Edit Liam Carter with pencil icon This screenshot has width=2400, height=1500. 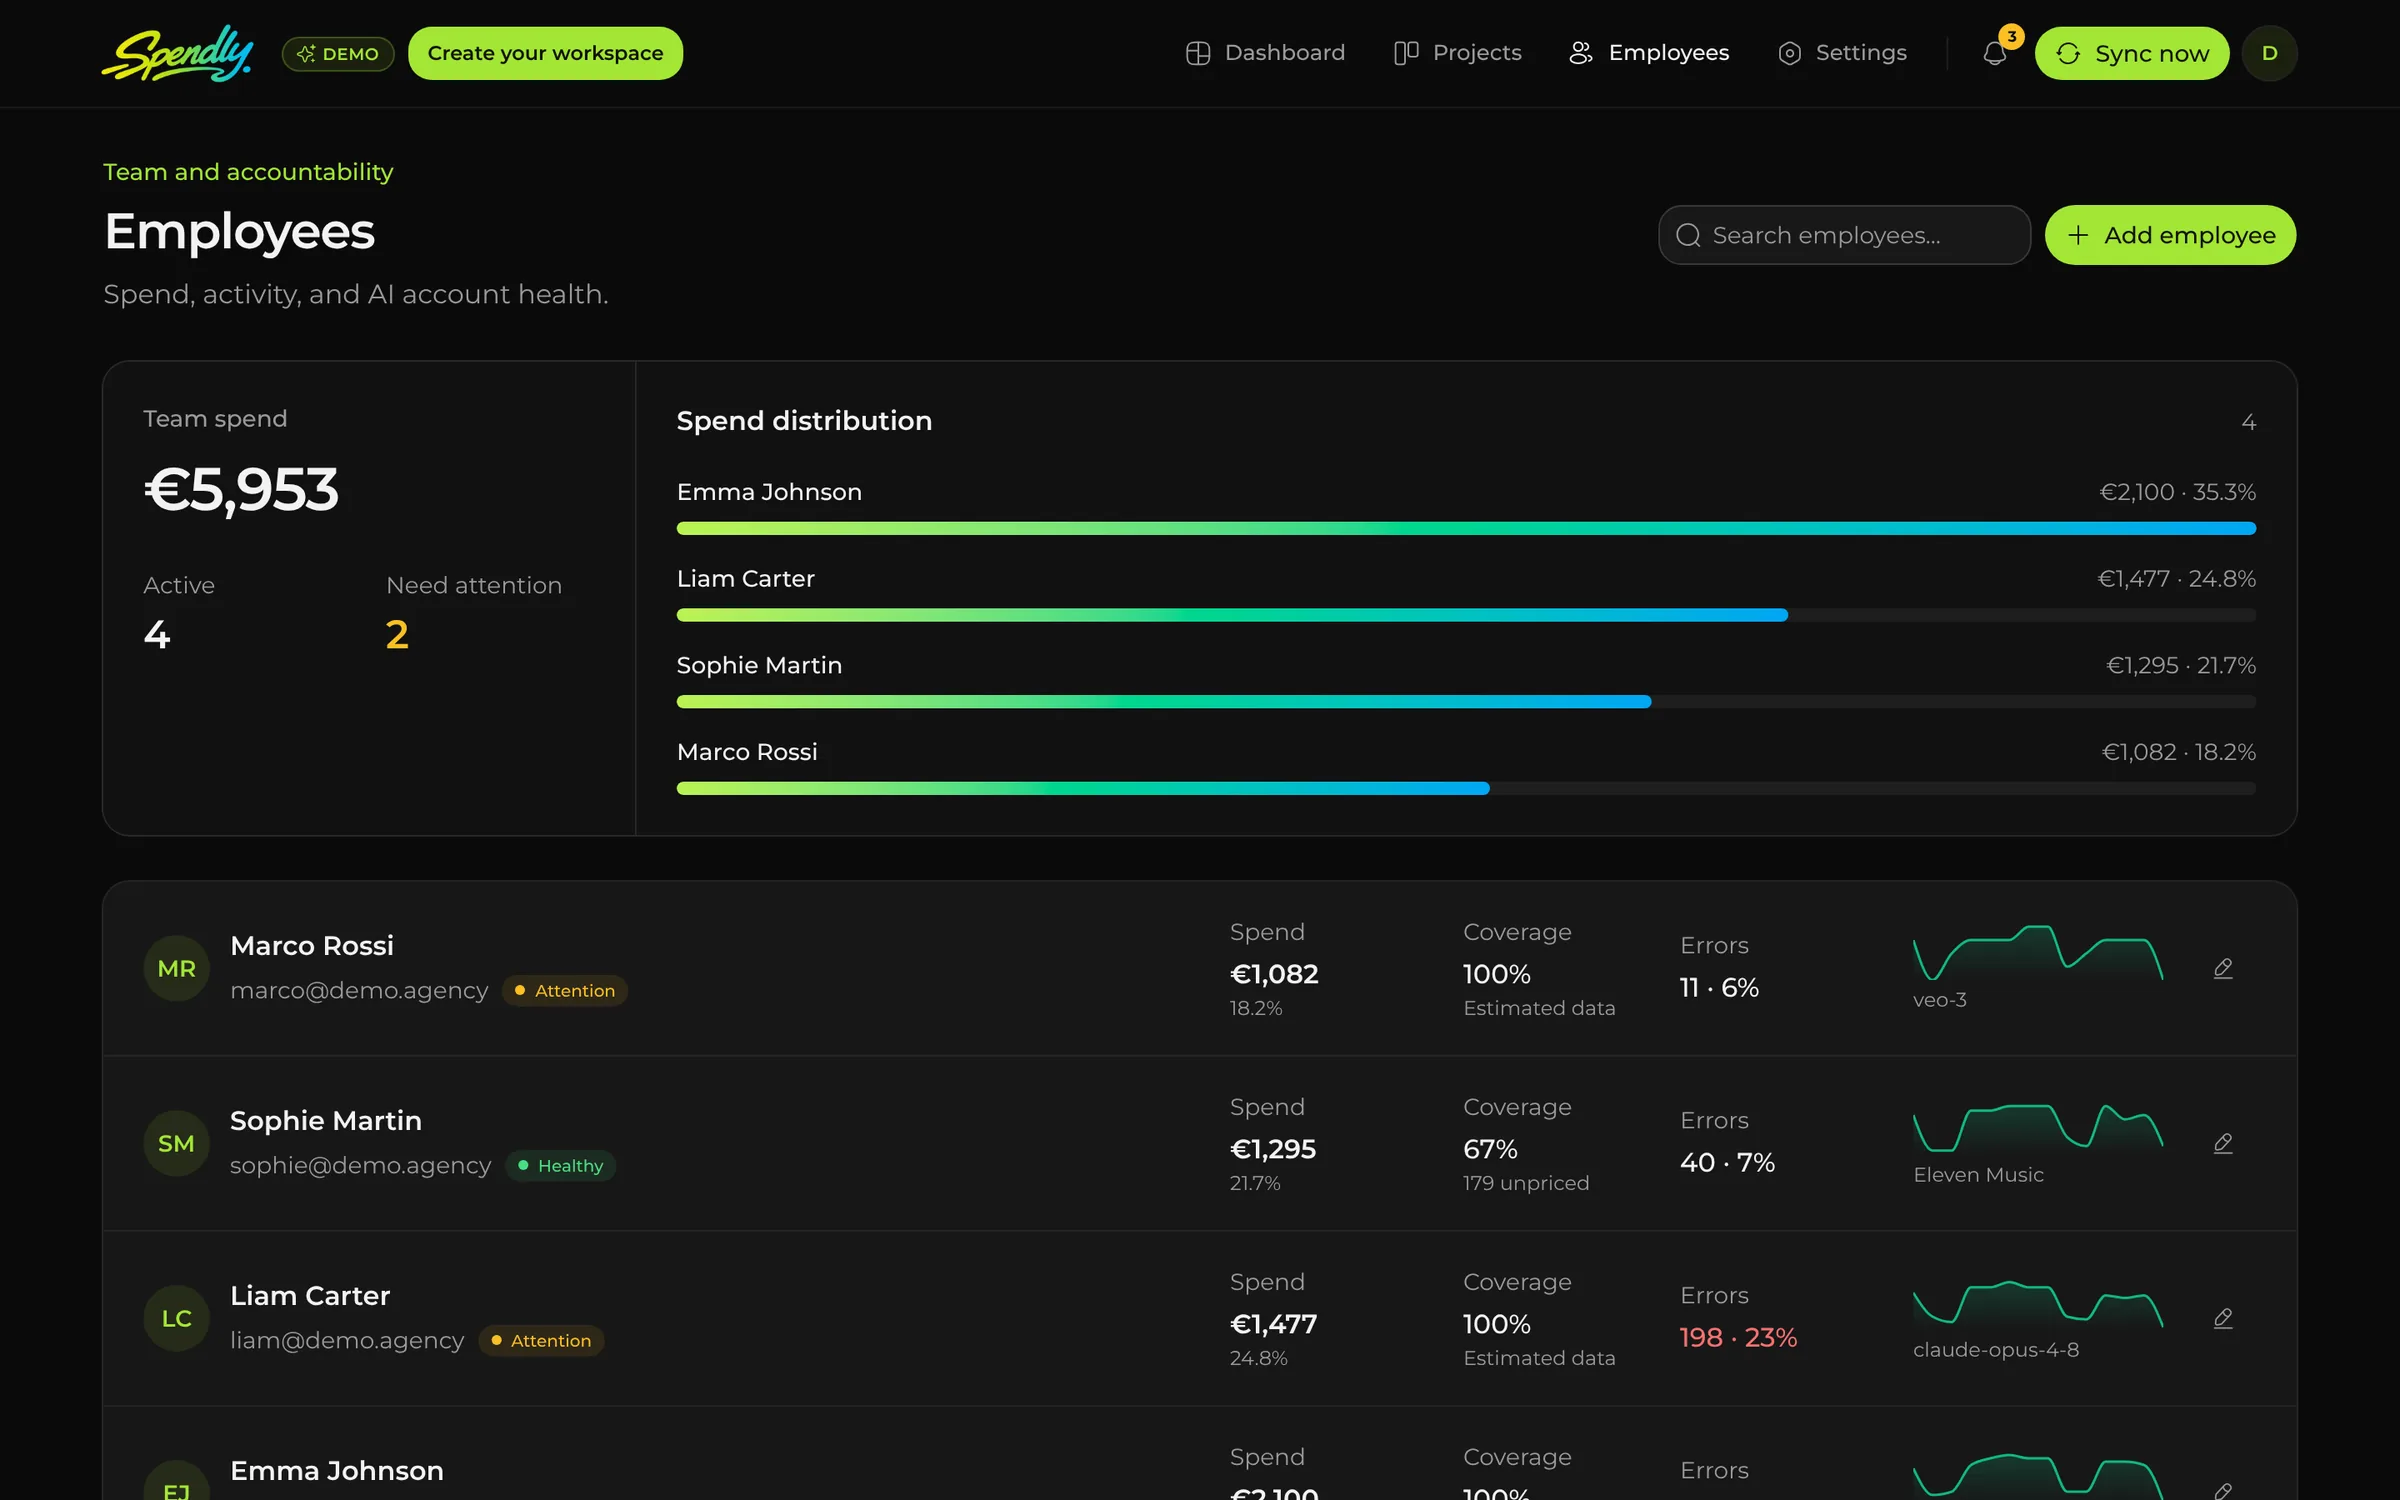[x=2222, y=1318]
